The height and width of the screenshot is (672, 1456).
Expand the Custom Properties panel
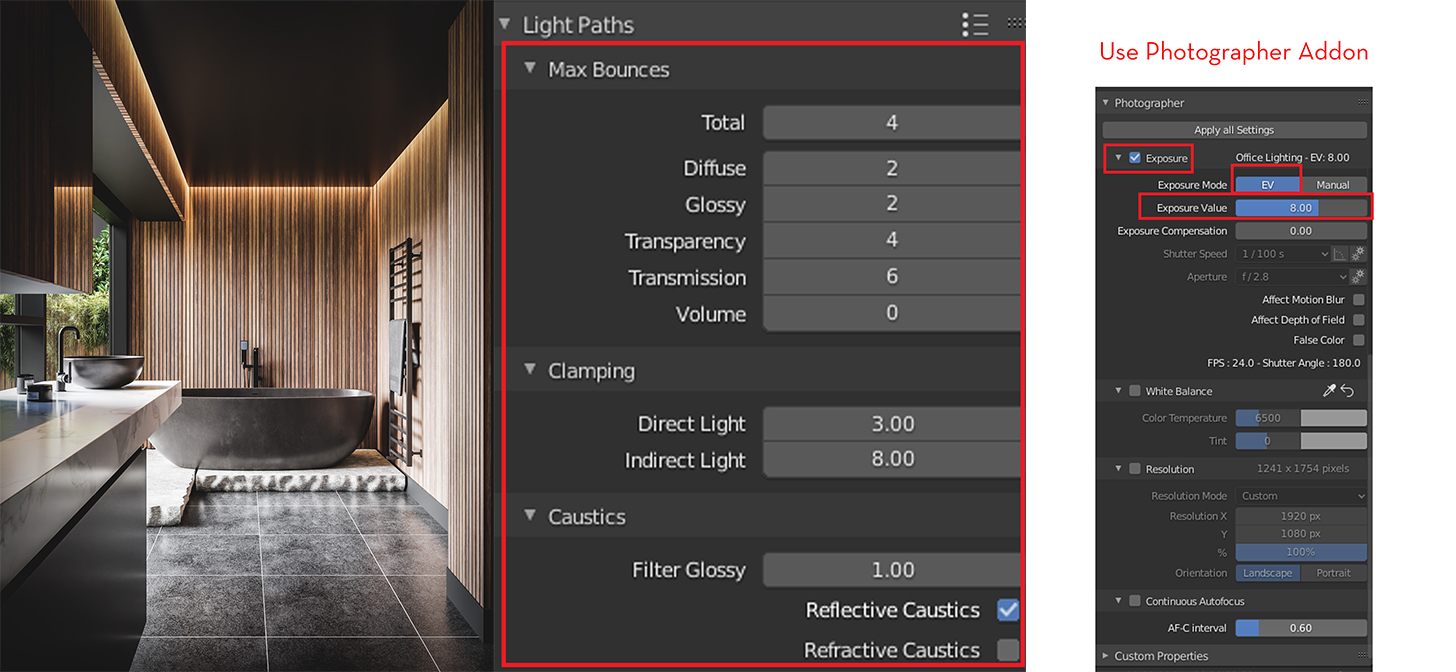click(x=1106, y=656)
